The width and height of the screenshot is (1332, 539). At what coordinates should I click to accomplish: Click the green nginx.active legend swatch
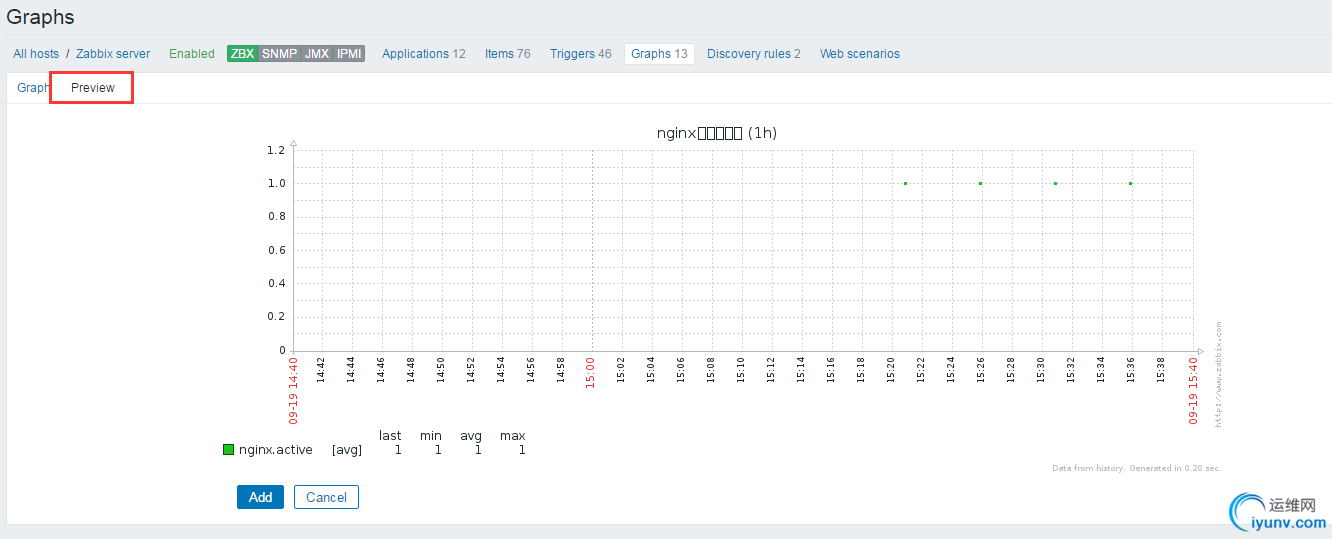(x=228, y=450)
